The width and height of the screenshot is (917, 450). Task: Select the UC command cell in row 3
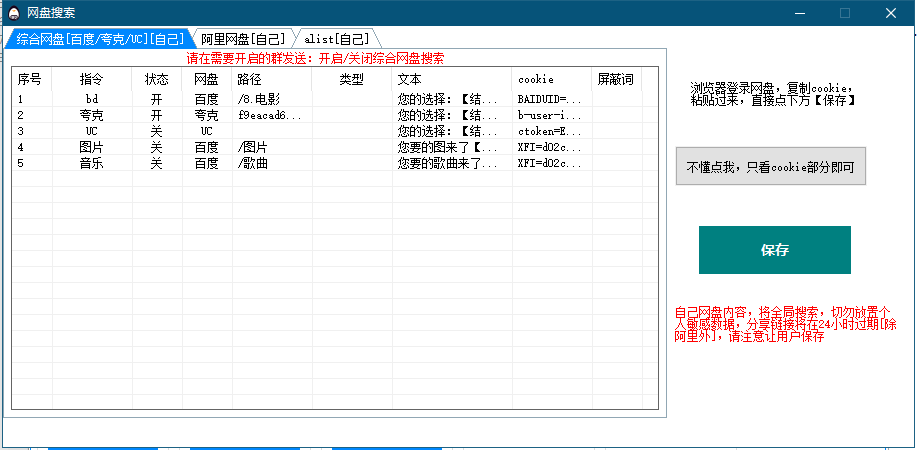tap(92, 131)
